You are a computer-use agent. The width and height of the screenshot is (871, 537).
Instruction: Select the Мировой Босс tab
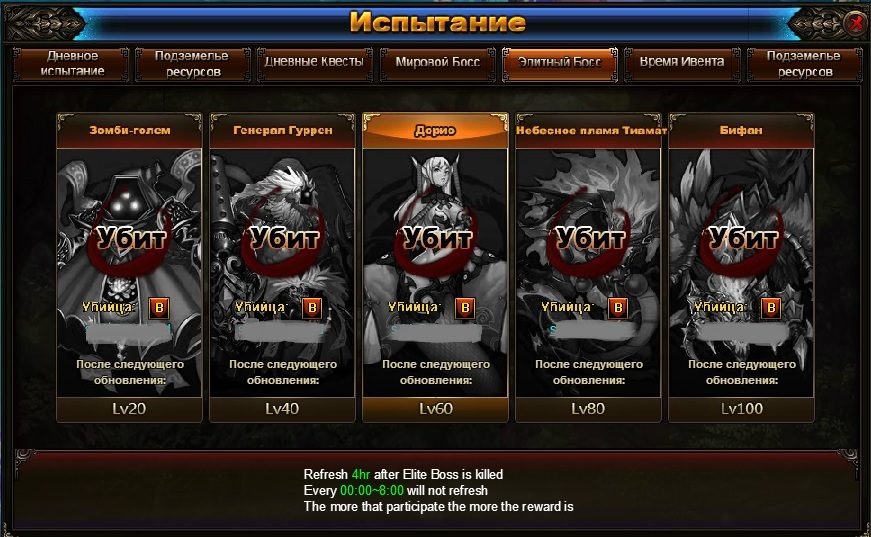click(x=438, y=64)
